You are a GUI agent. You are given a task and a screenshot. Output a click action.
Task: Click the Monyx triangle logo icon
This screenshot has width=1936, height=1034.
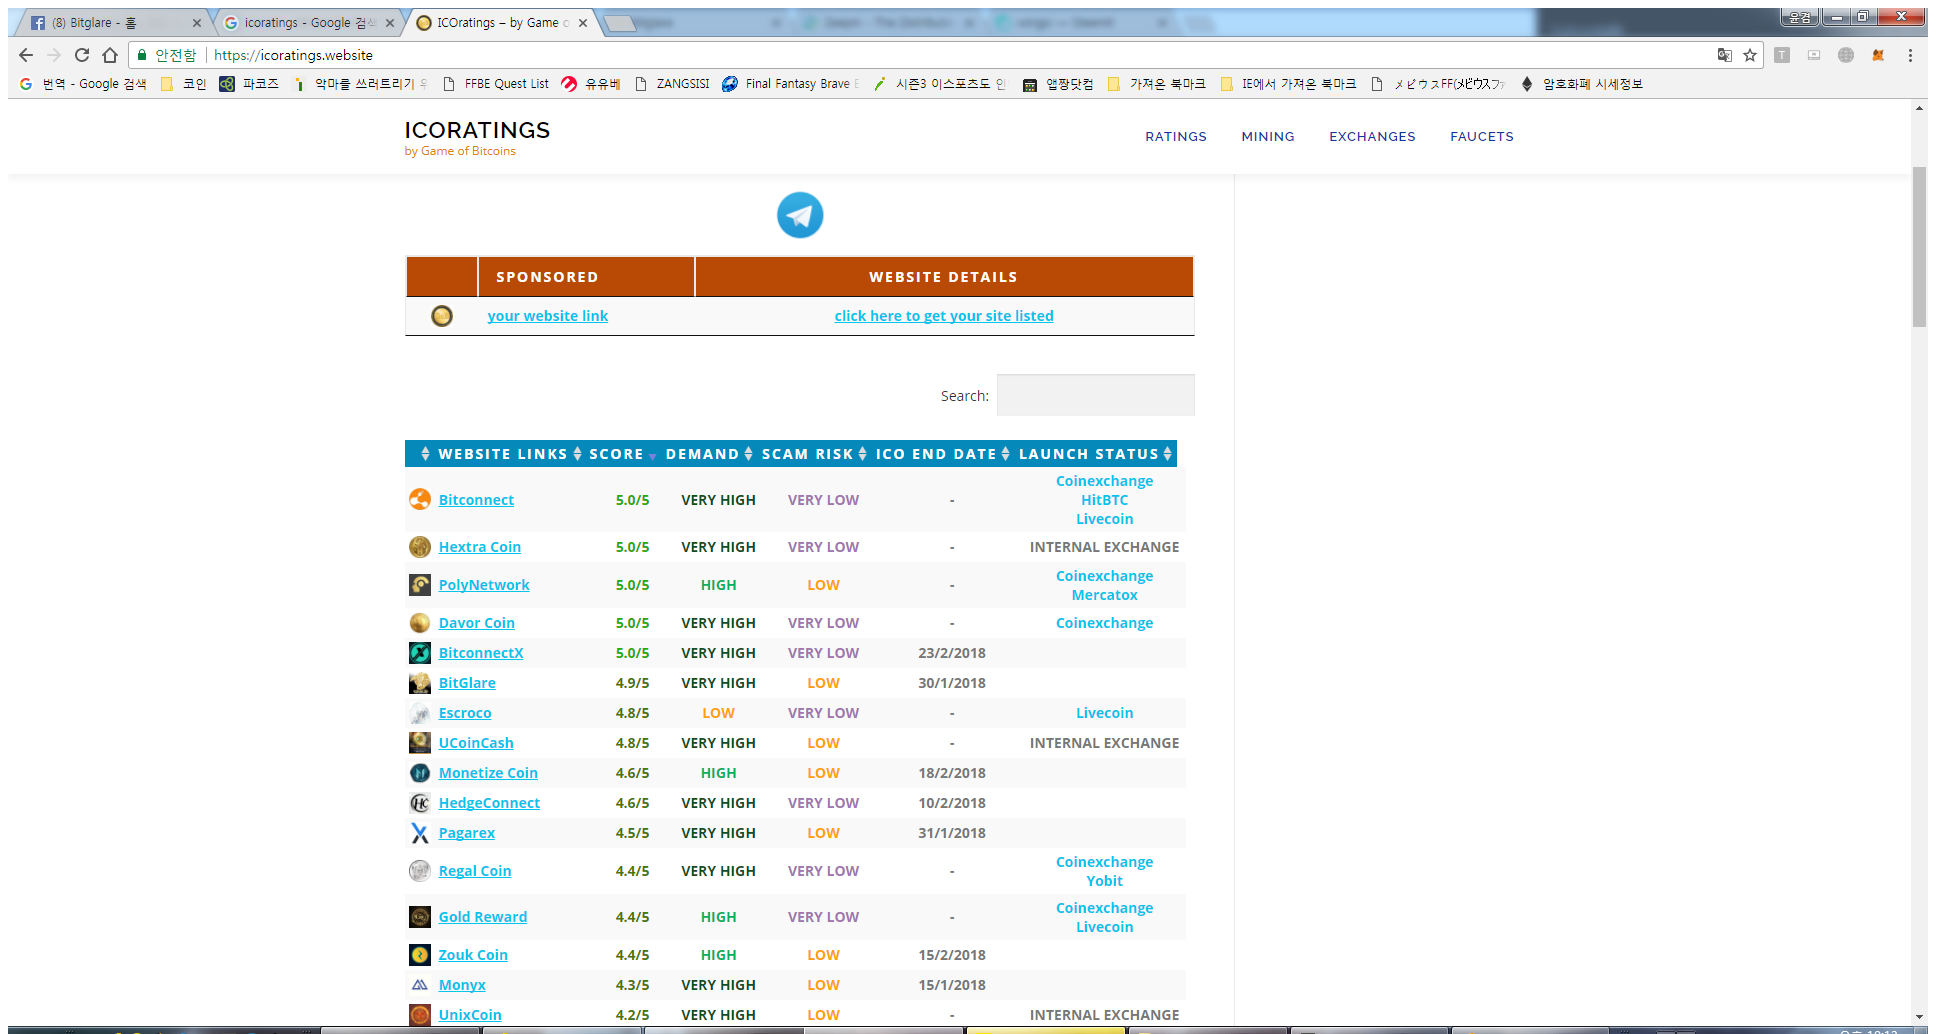420,985
